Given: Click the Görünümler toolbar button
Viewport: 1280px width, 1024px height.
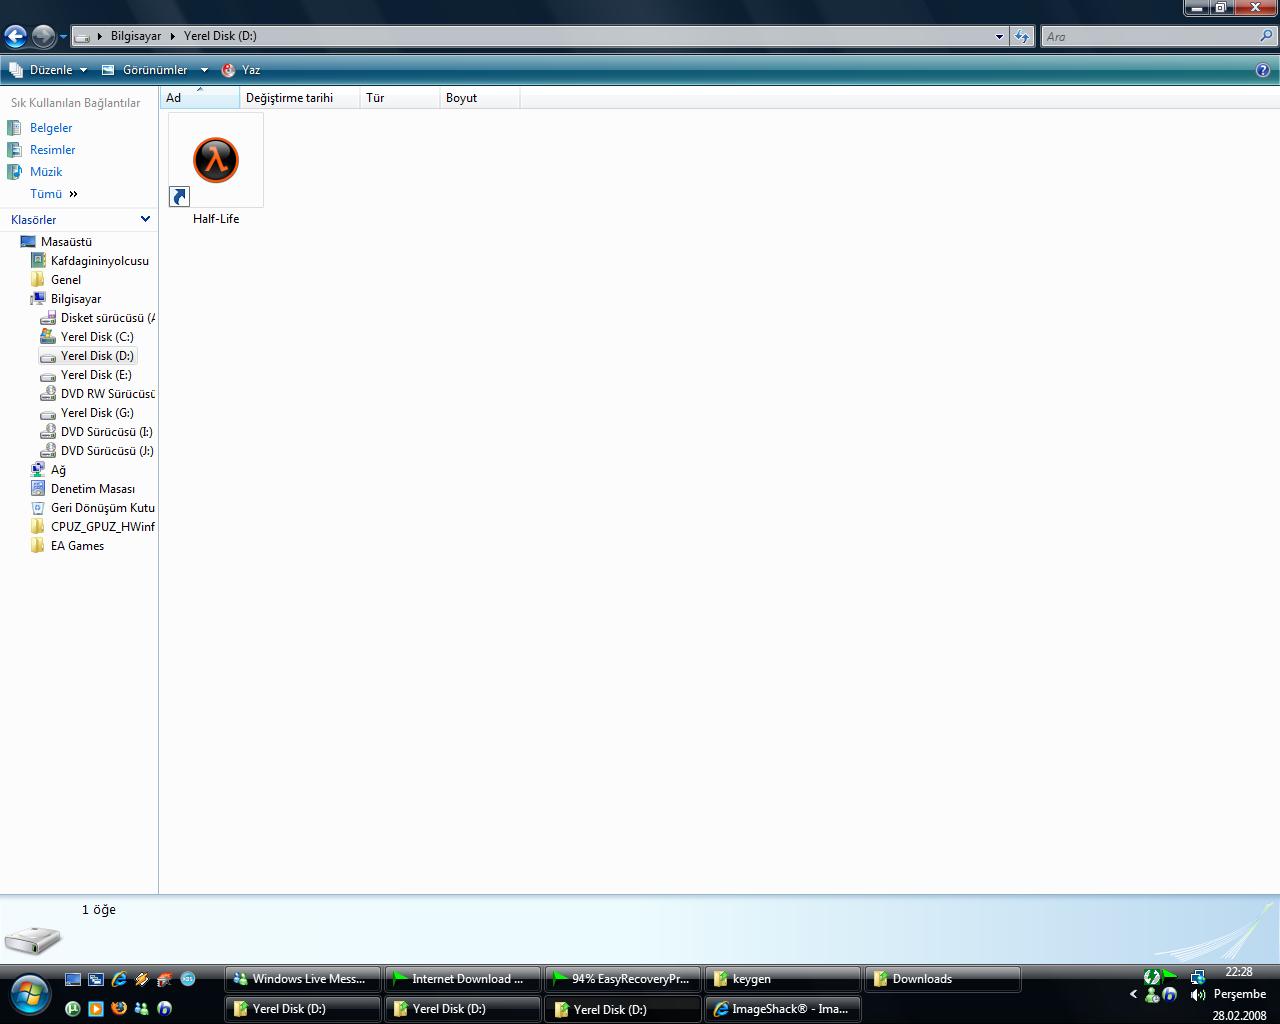Looking at the screenshot, I should tap(145, 70).
